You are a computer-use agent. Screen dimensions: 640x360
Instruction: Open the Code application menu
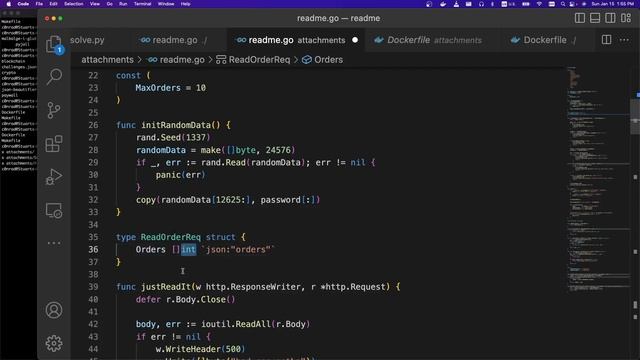(23, 4)
